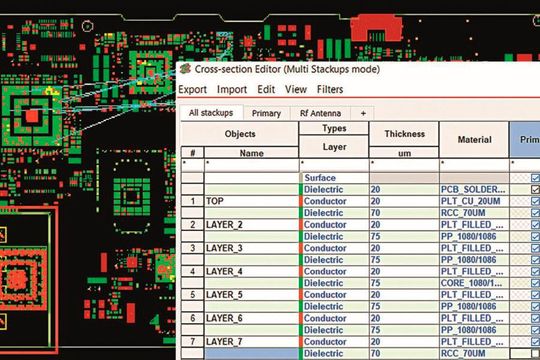Switch to the Rf Antenna tab
540x360 pixels.
tap(320, 113)
